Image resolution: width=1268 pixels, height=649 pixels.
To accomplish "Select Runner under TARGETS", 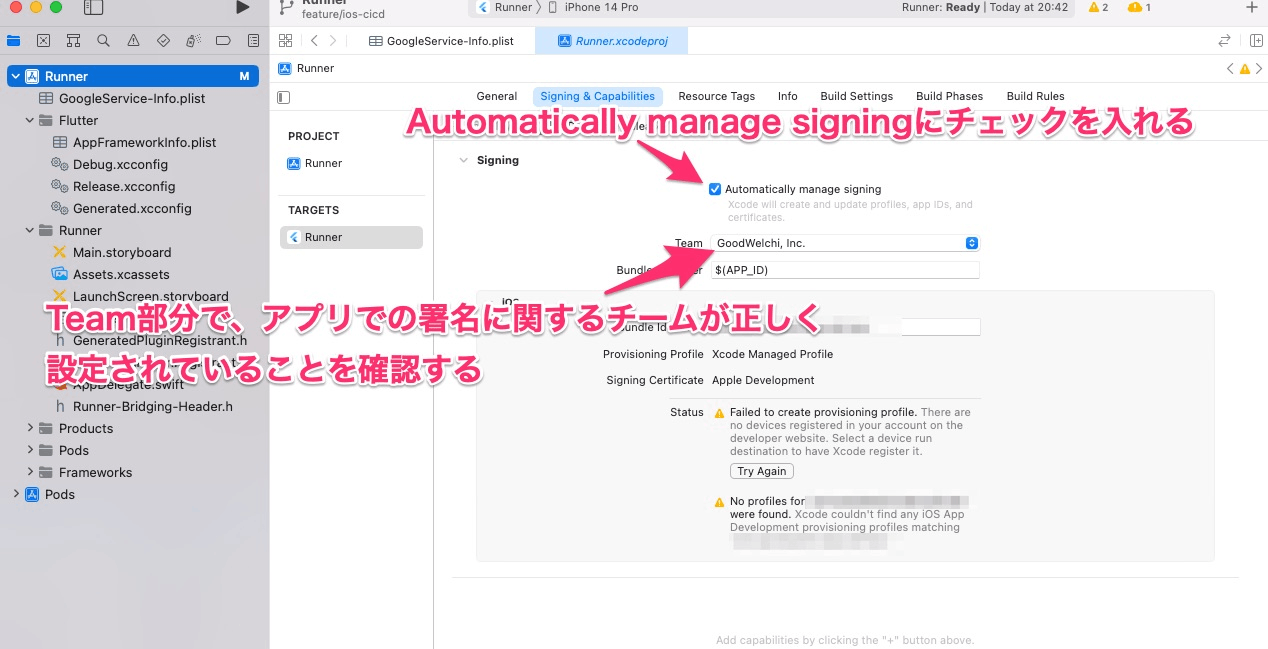I will pos(351,237).
